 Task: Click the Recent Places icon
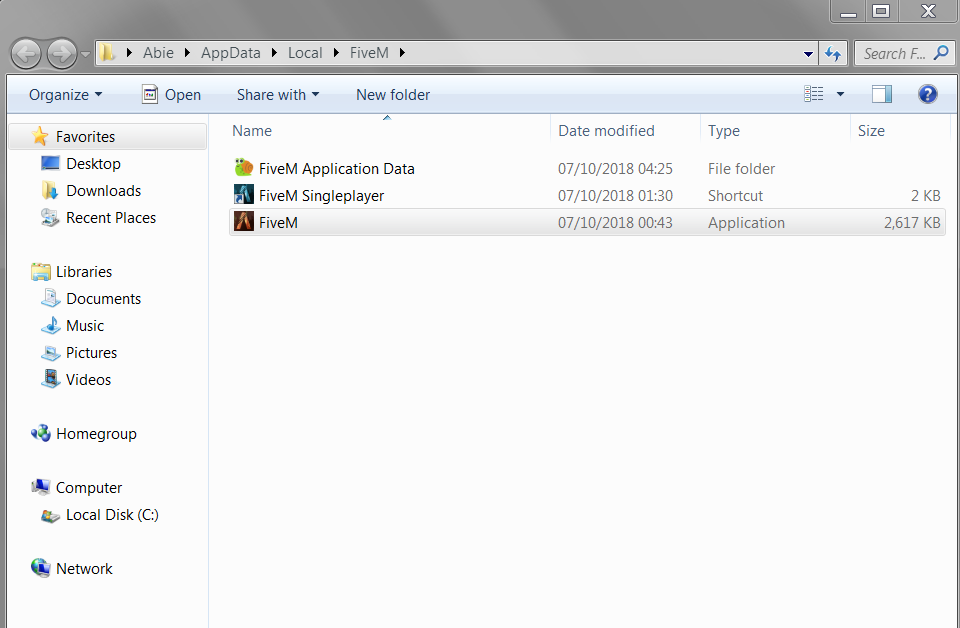point(50,217)
